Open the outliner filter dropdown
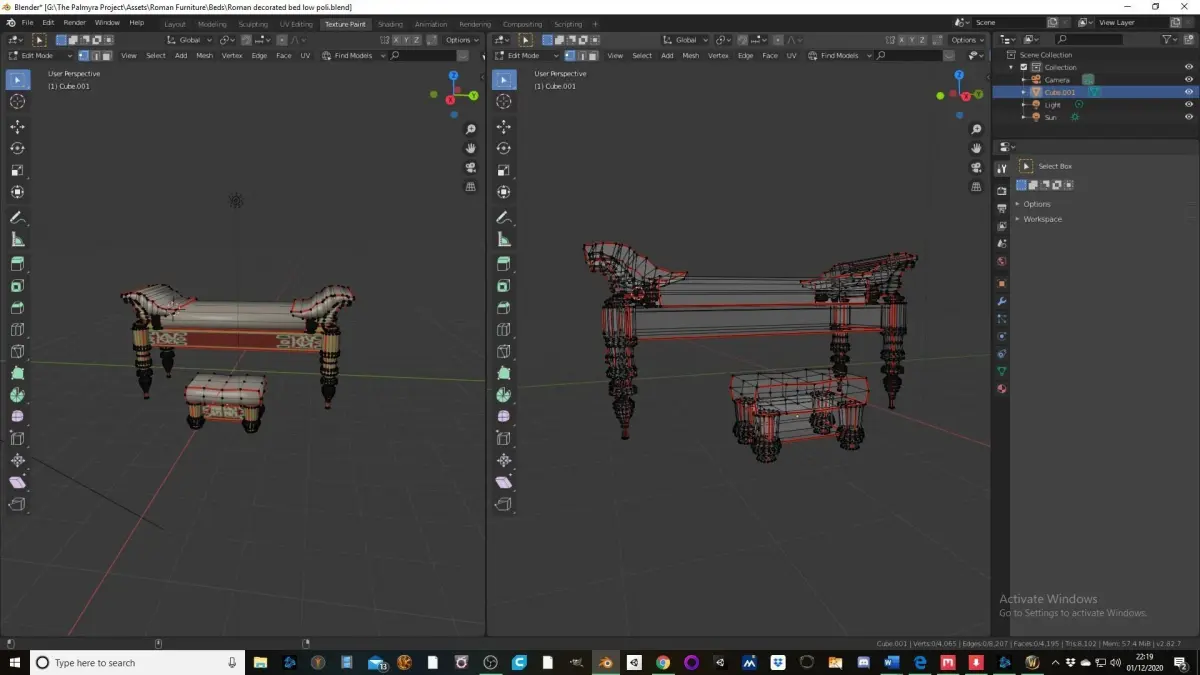 click(1170, 40)
